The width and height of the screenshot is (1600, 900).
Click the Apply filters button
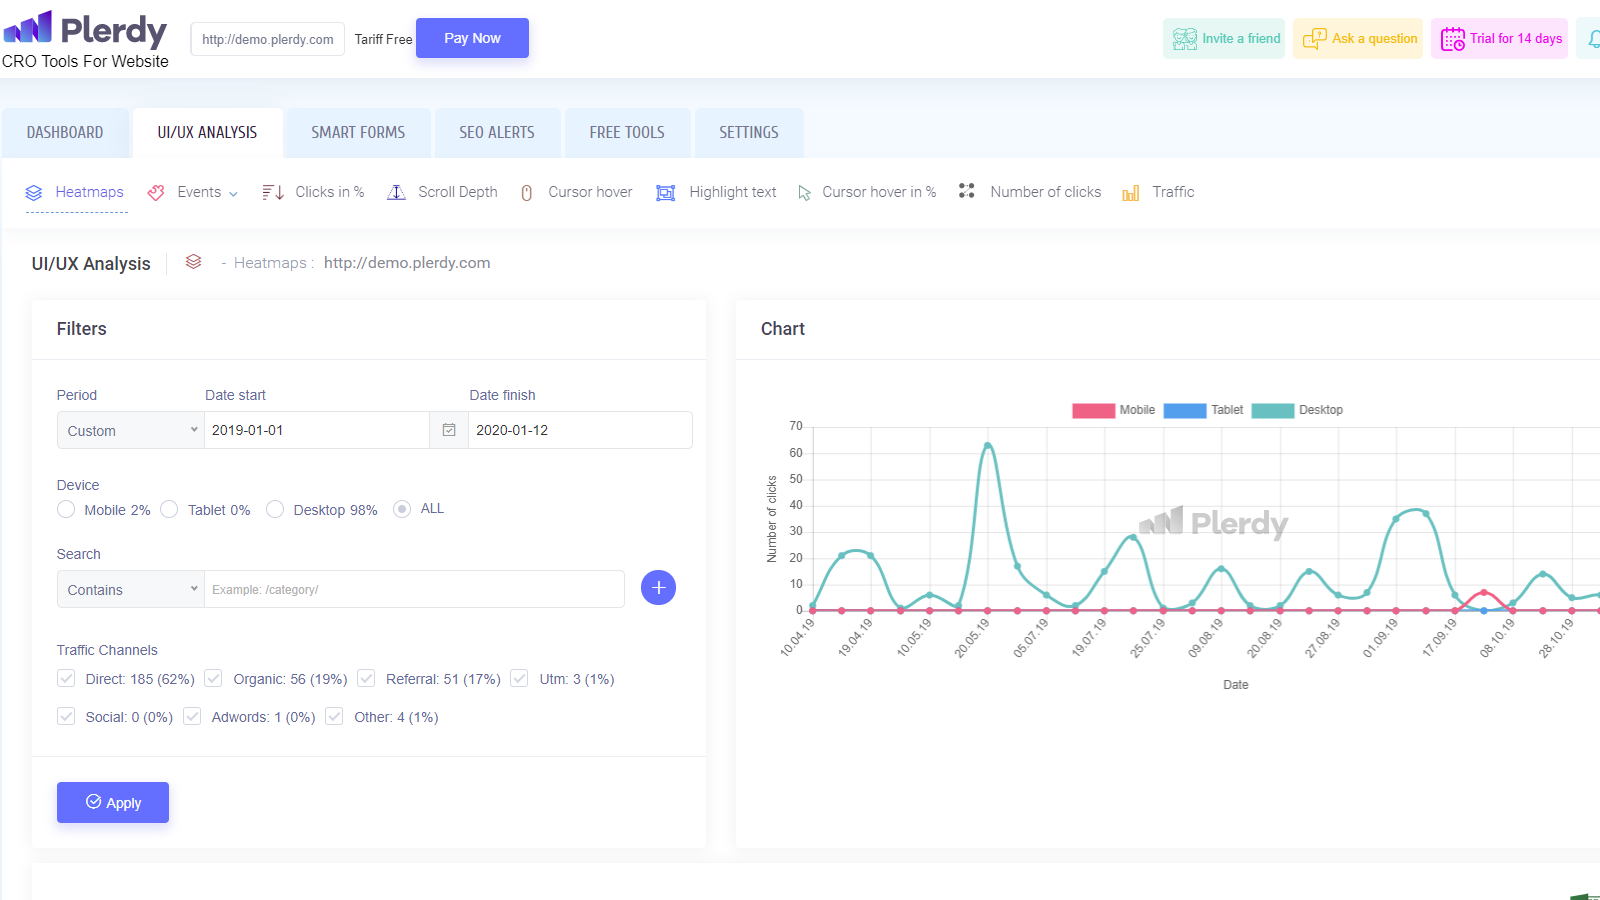click(113, 802)
